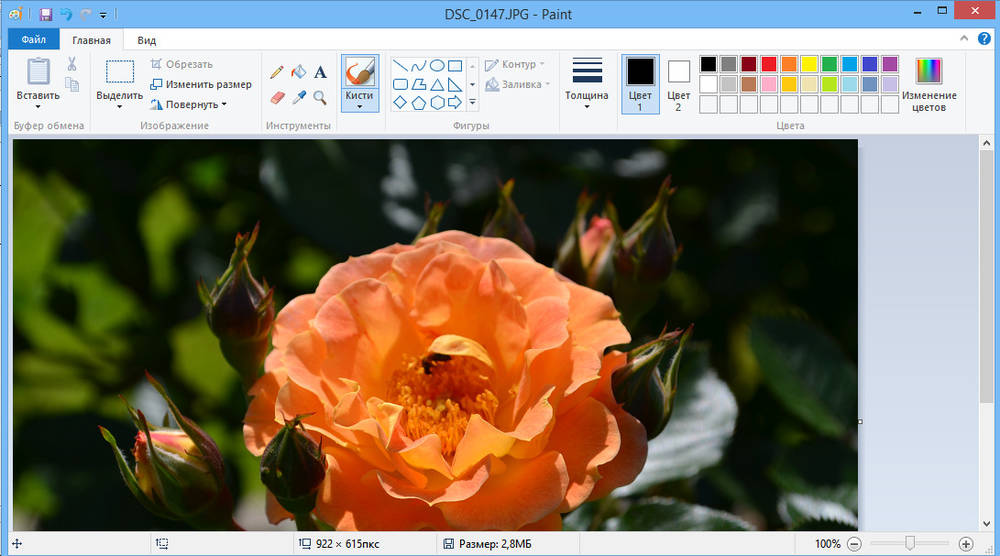Switch to the Вид tab
This screenshot has width=1000, height=556.
point(147,40)
